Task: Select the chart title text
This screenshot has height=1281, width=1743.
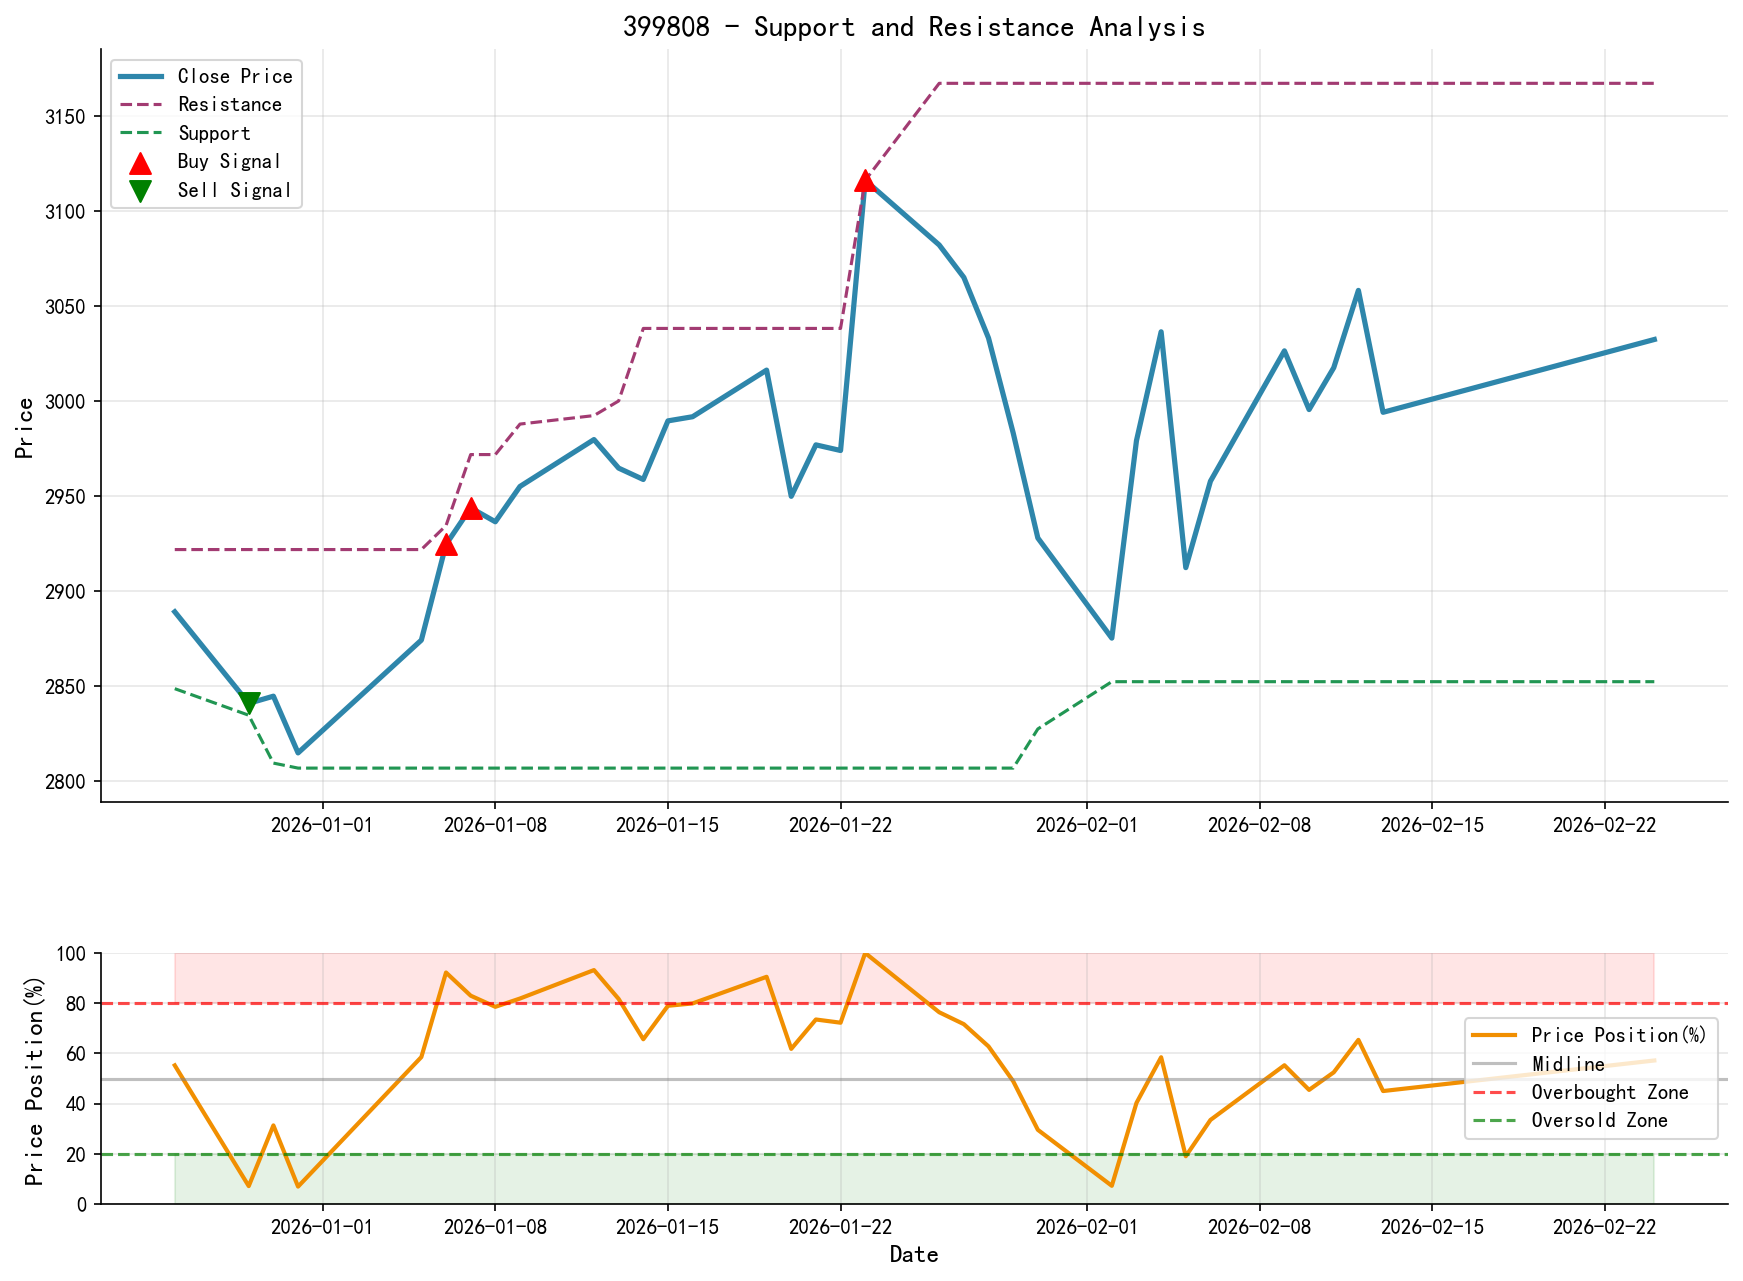Action: (916, 27)
